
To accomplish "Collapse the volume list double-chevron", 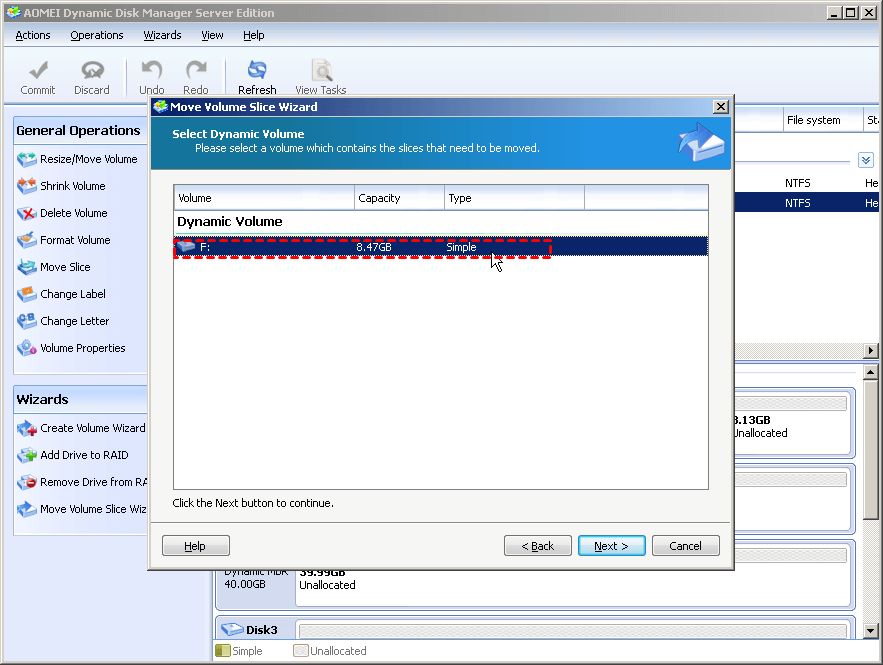I will click(x=866, y=160).
